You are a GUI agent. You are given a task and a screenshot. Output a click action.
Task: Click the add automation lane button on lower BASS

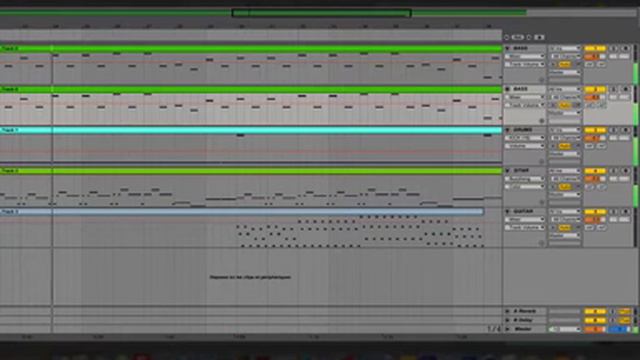[542, 120]
